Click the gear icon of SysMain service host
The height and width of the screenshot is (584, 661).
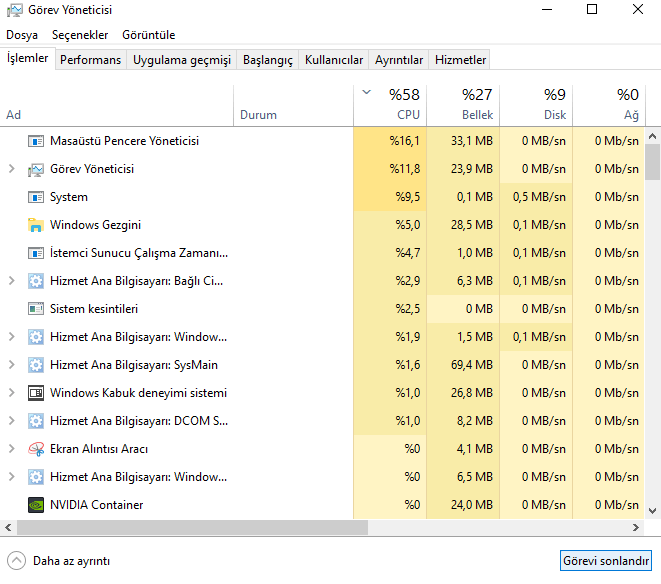tap(36, 365)
